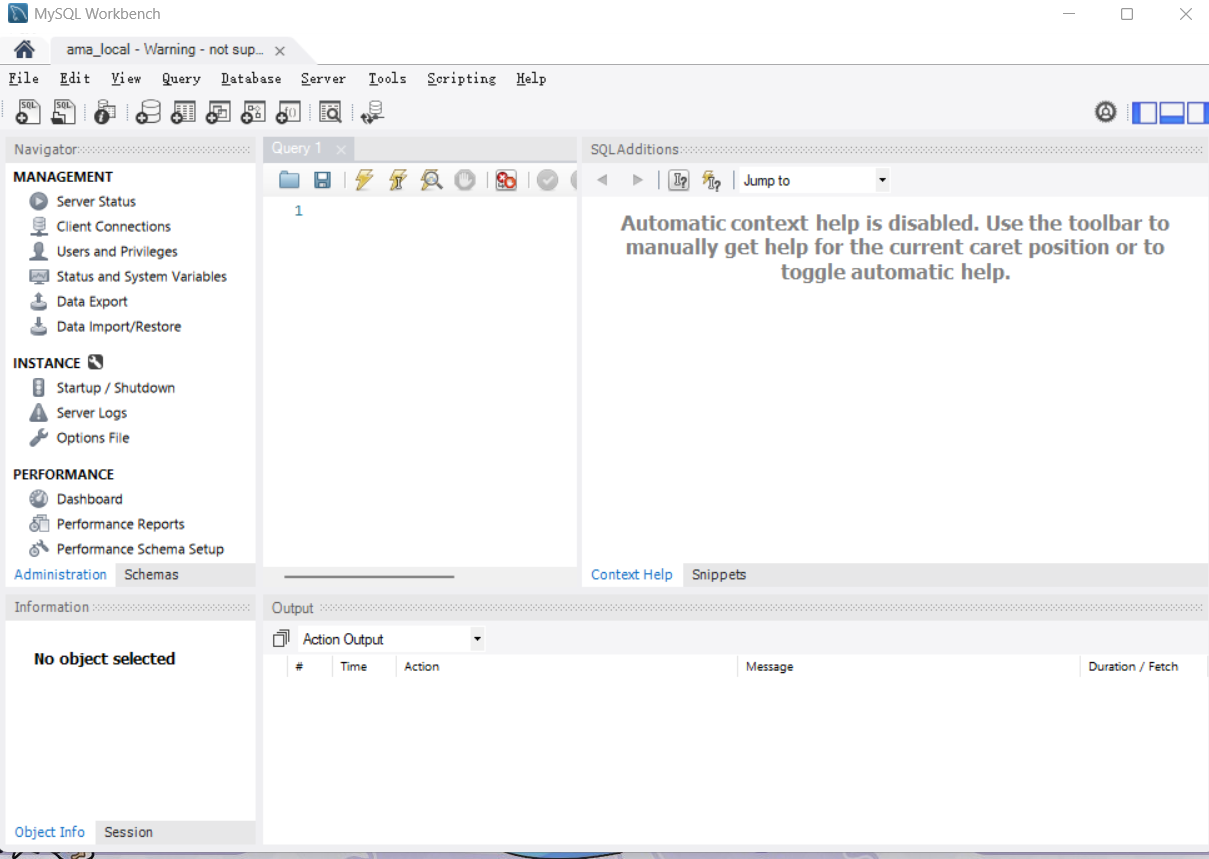Open Users and Privileges
This screenshot has height=859, width=1209.
pos(117,251)
